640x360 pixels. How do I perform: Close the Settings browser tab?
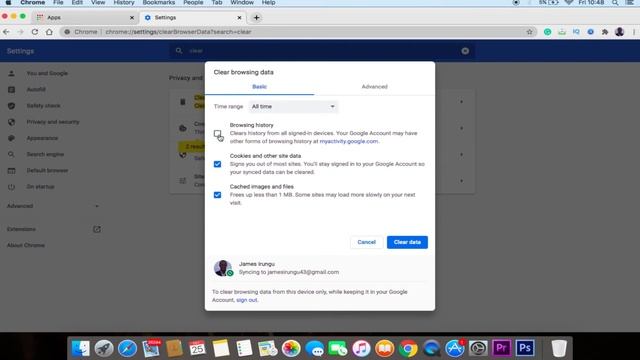[x=239, y=18]
